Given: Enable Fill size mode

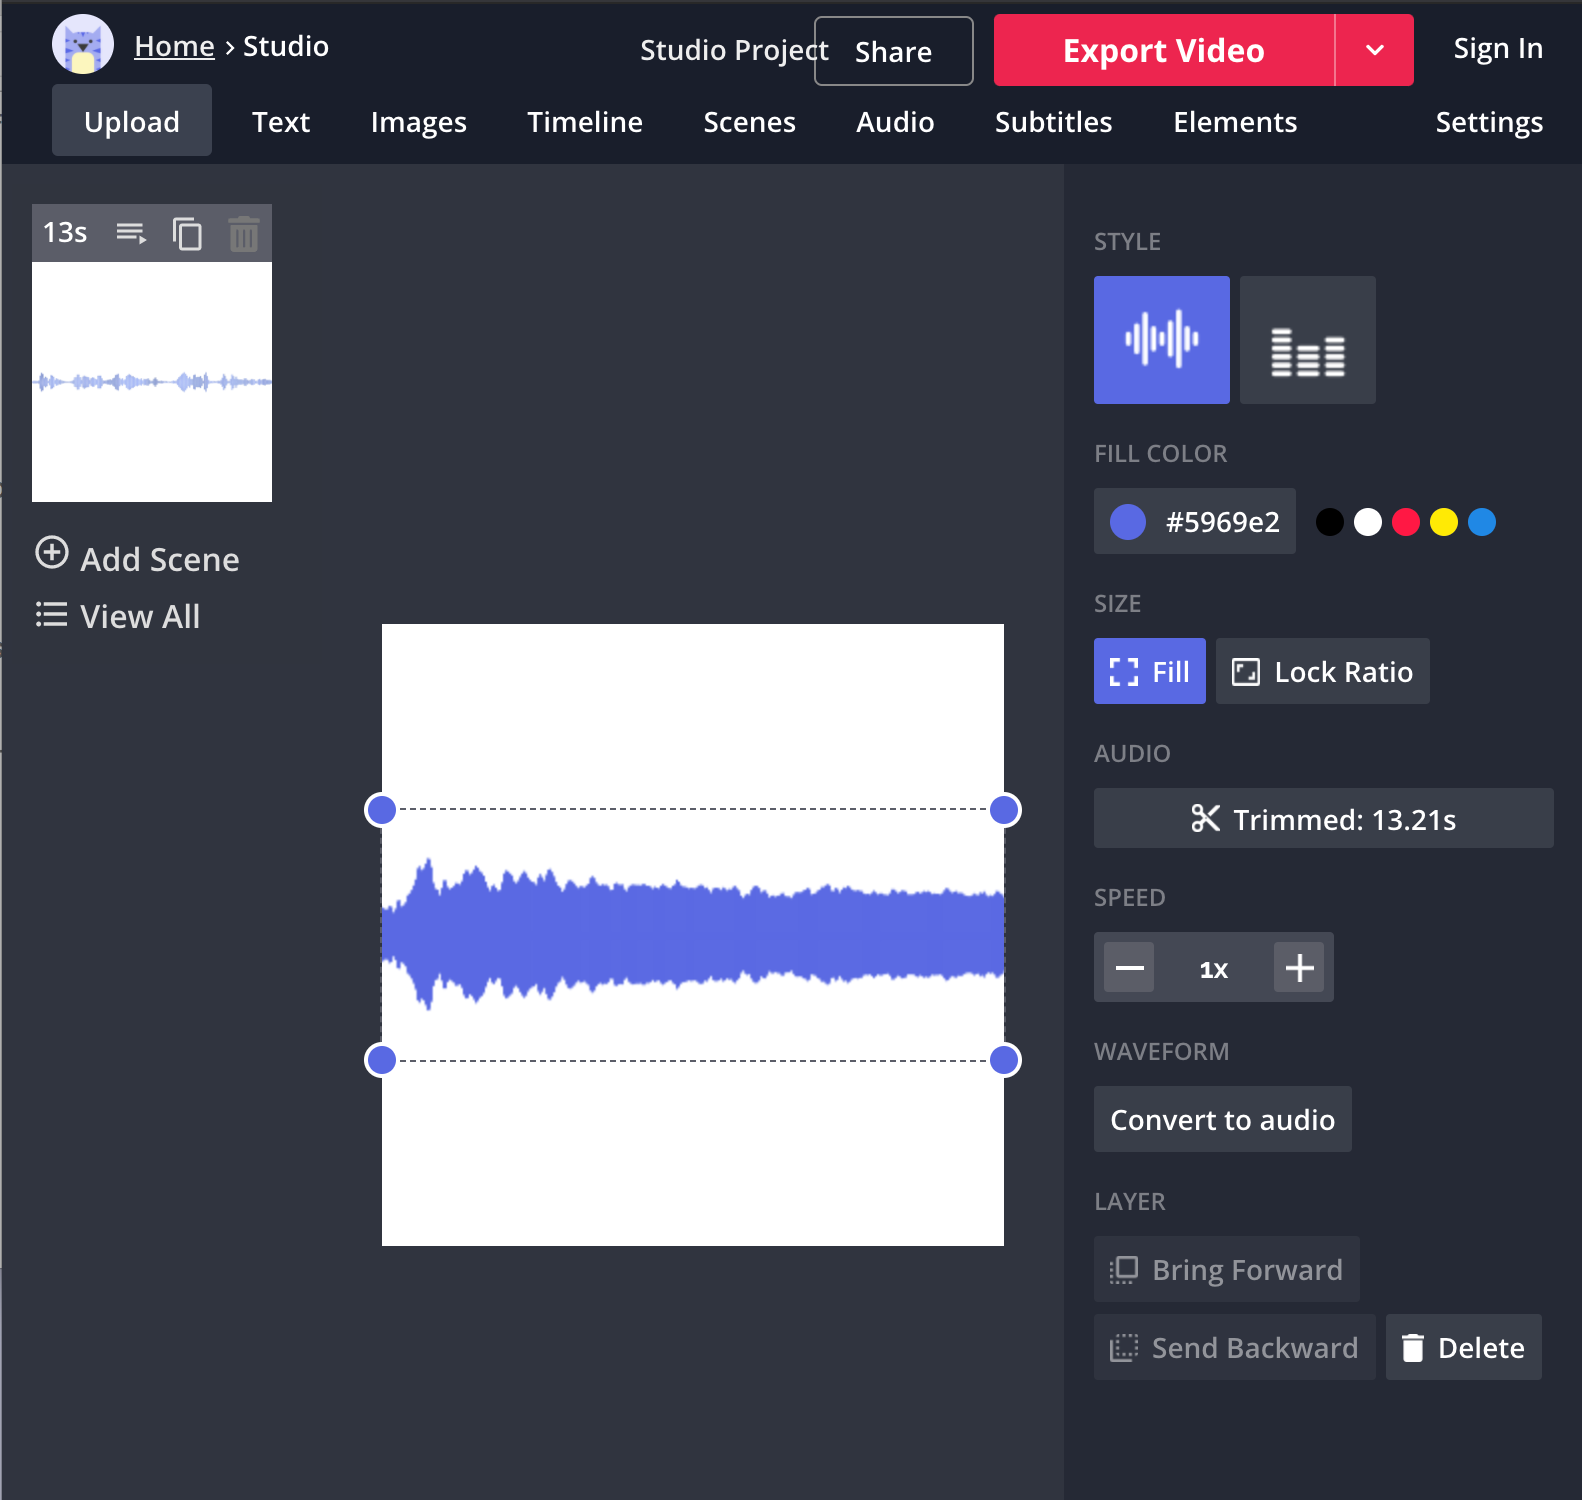Looking at the screenshot, I should click(1149, 671).
